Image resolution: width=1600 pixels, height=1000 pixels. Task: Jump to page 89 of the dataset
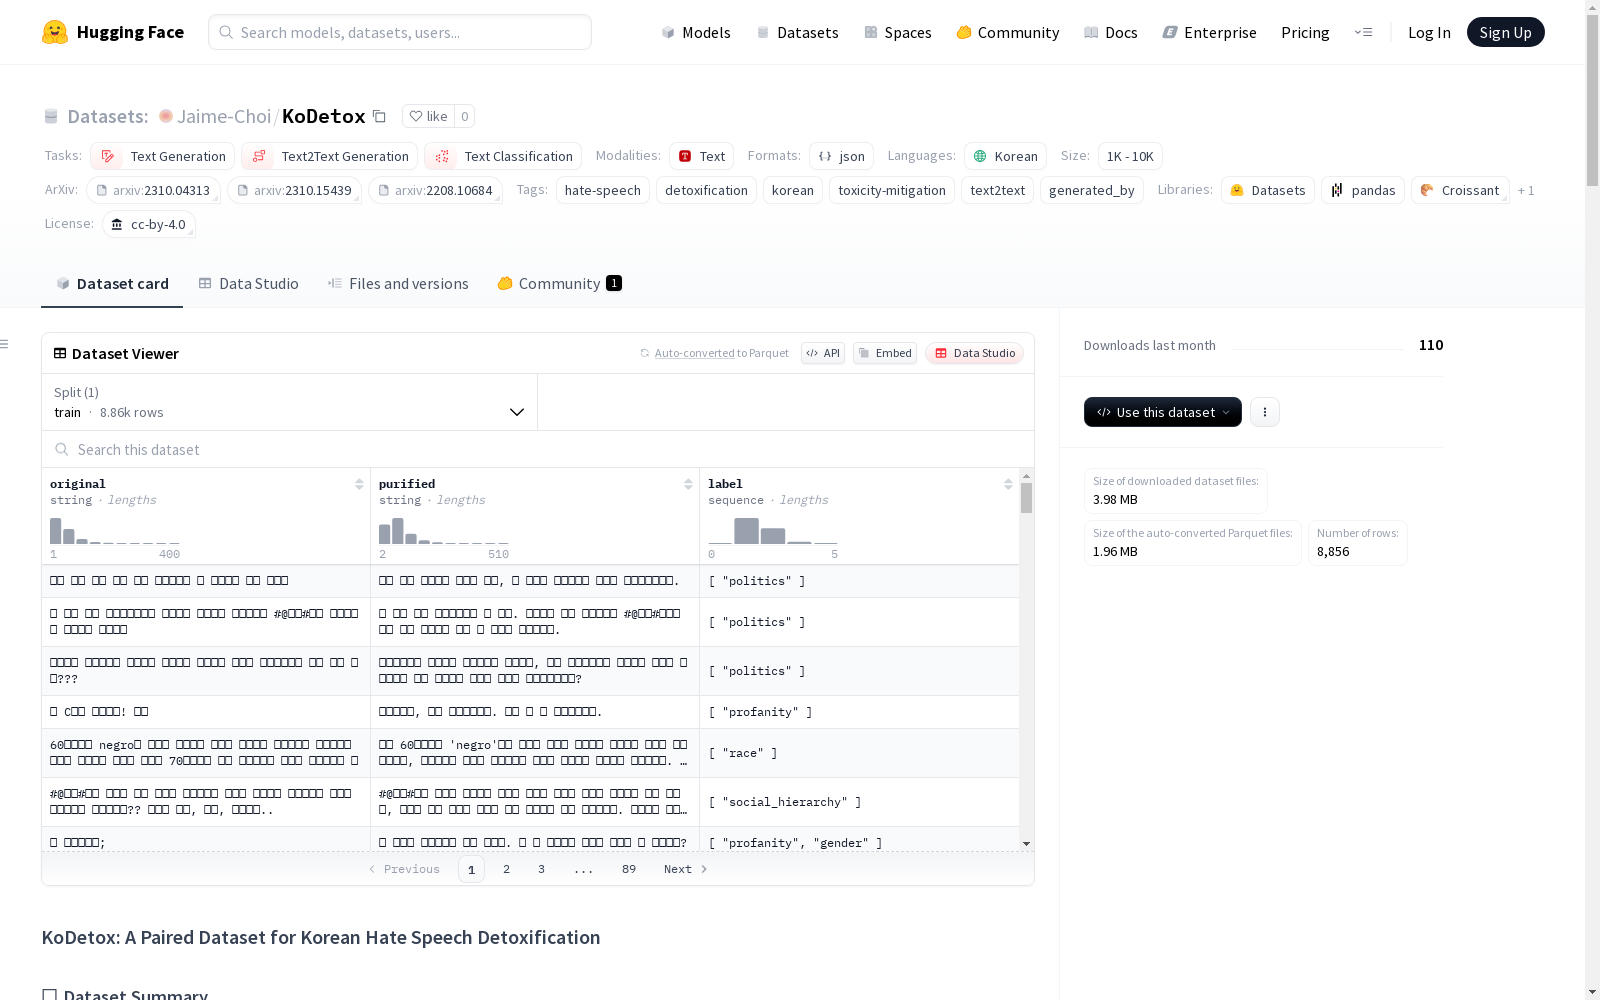pyautogui.click(x=629, y=869)
